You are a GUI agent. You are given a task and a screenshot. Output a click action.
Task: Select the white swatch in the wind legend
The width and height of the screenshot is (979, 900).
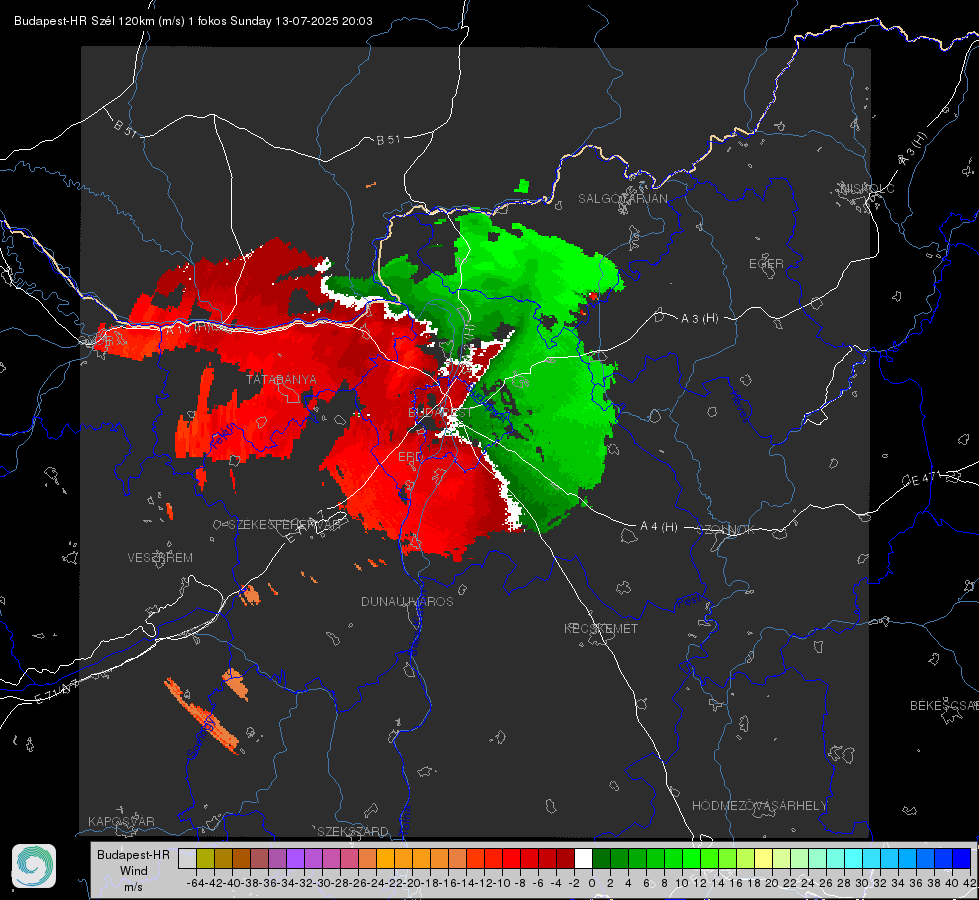[583, 858]
